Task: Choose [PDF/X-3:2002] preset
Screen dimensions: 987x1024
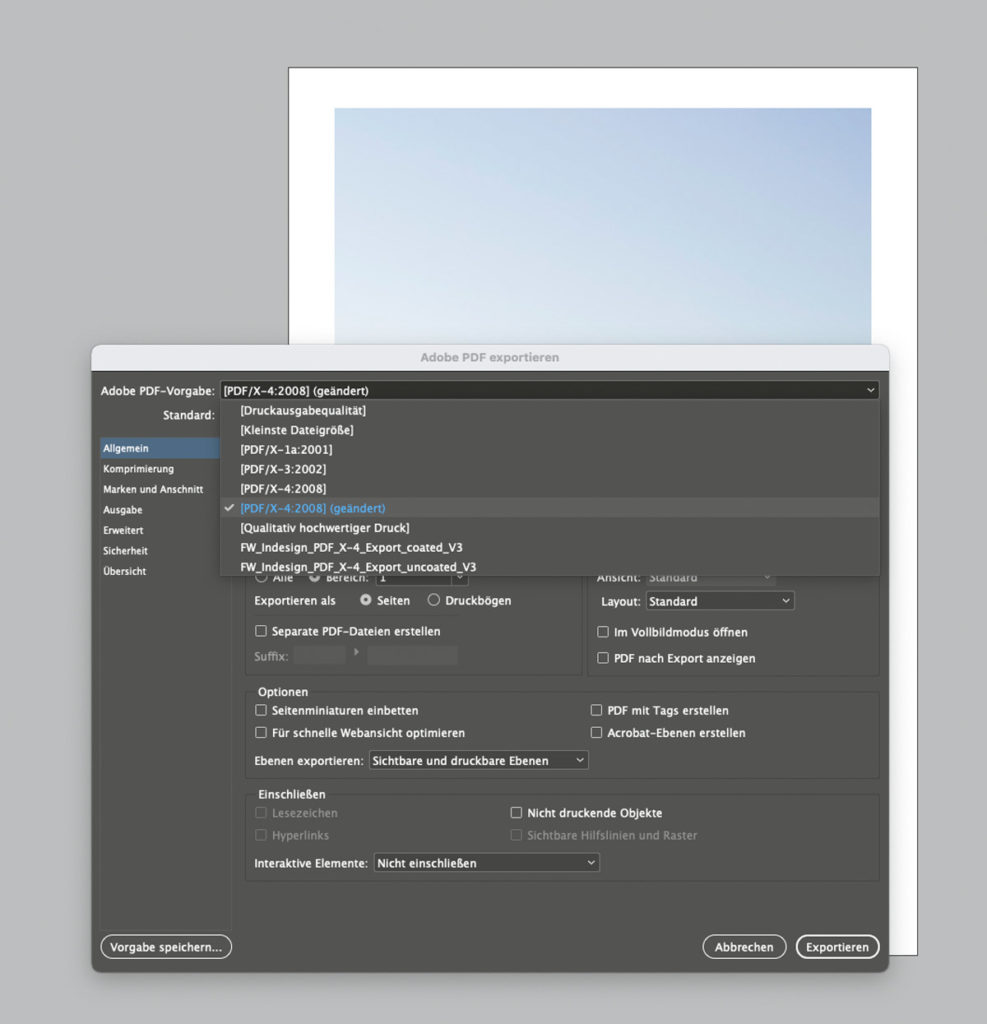Action: pyautogui.click(x=549, y=469)
